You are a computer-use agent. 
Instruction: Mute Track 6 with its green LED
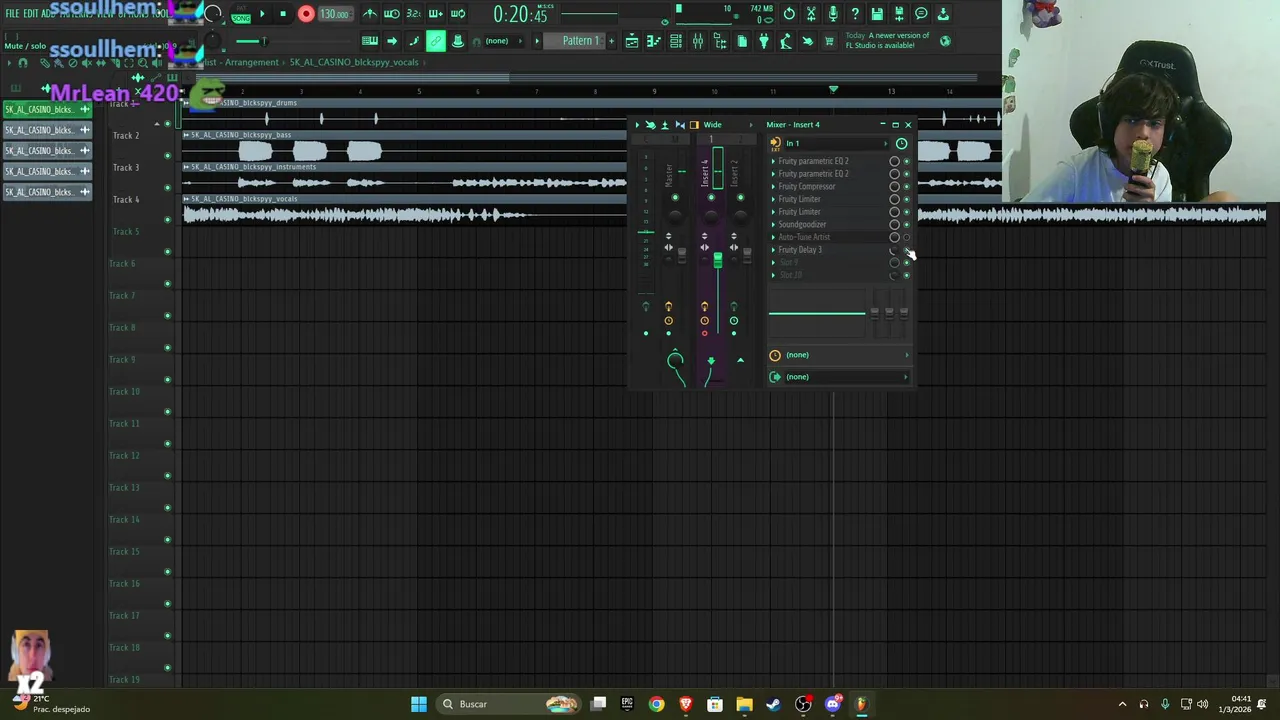[x=167, y=284]
